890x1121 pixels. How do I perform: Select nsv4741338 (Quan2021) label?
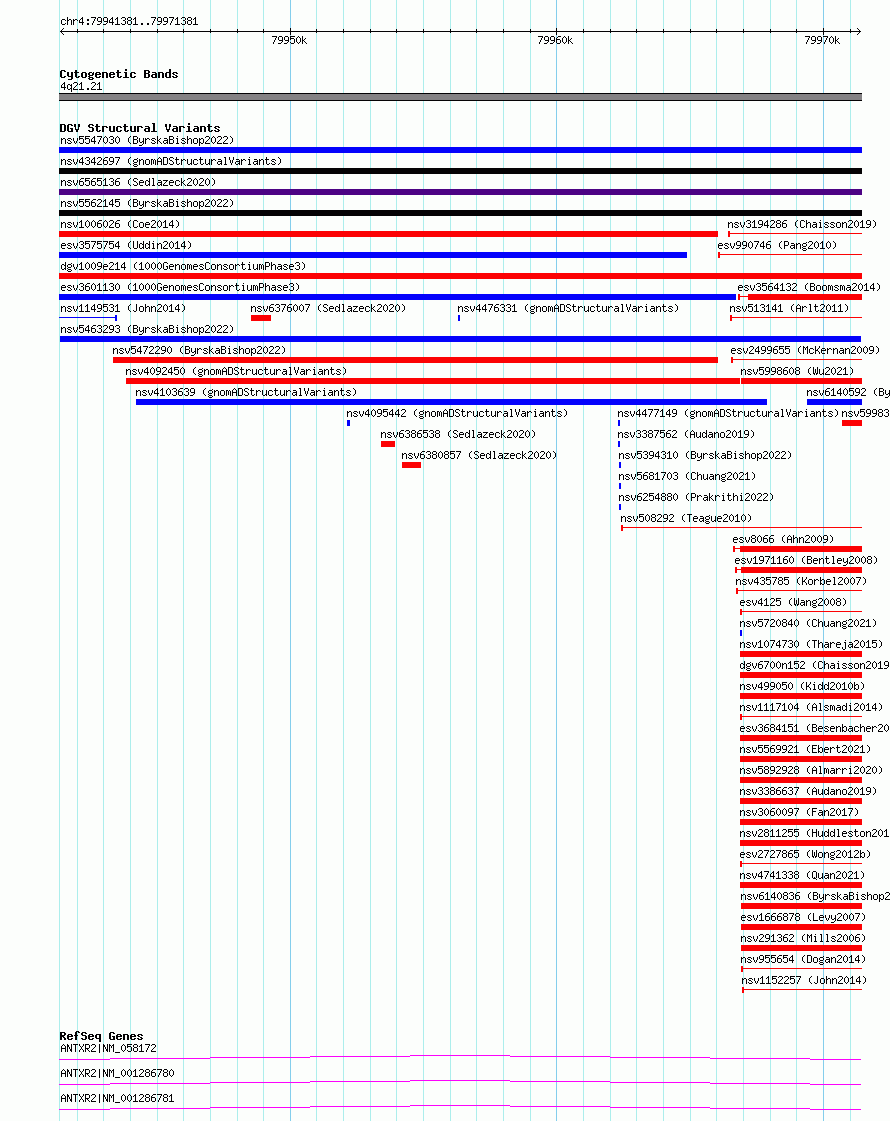[x=803, y=875]
